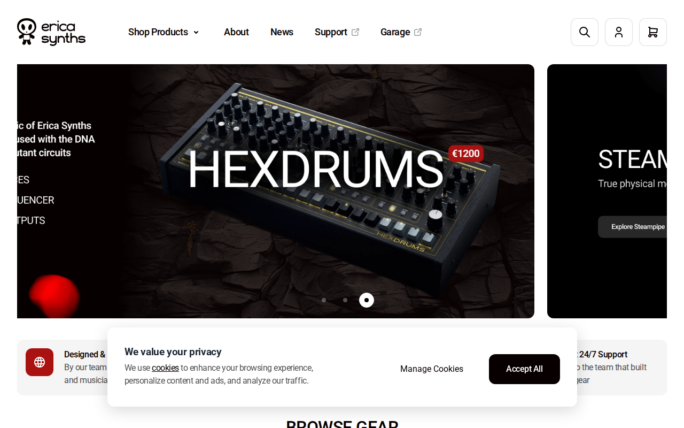Click external link icon beside Support
684x428 pixels.
coord(355,32)
